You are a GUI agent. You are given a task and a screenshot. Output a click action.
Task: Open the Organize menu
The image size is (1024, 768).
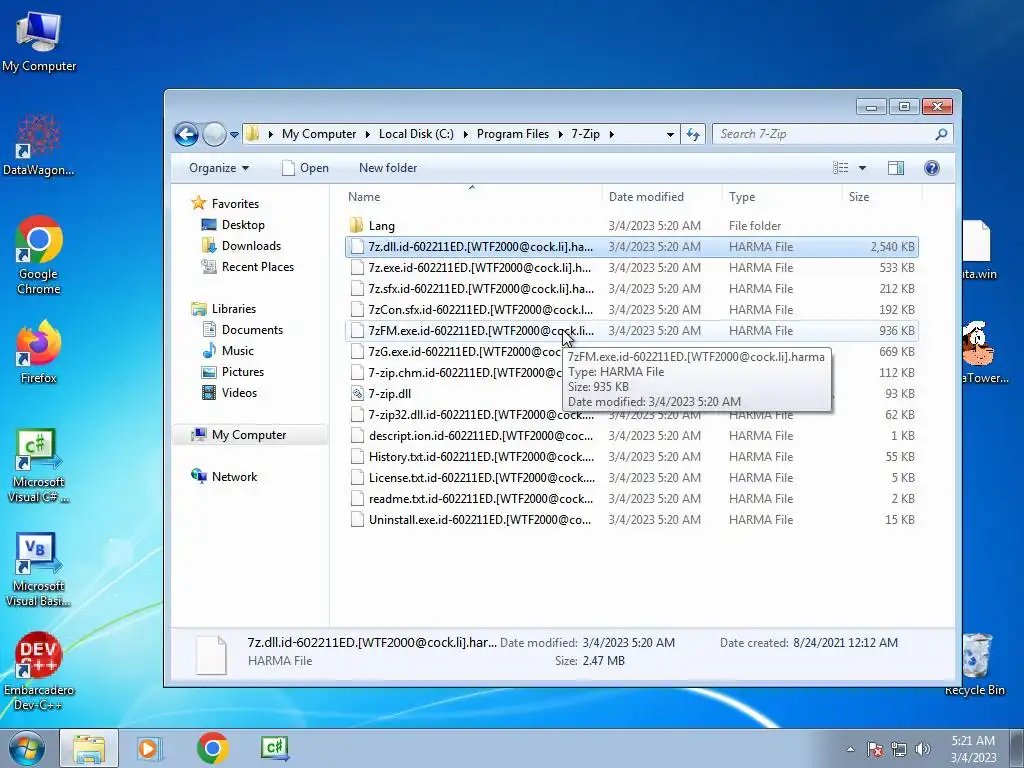point(219,168)
